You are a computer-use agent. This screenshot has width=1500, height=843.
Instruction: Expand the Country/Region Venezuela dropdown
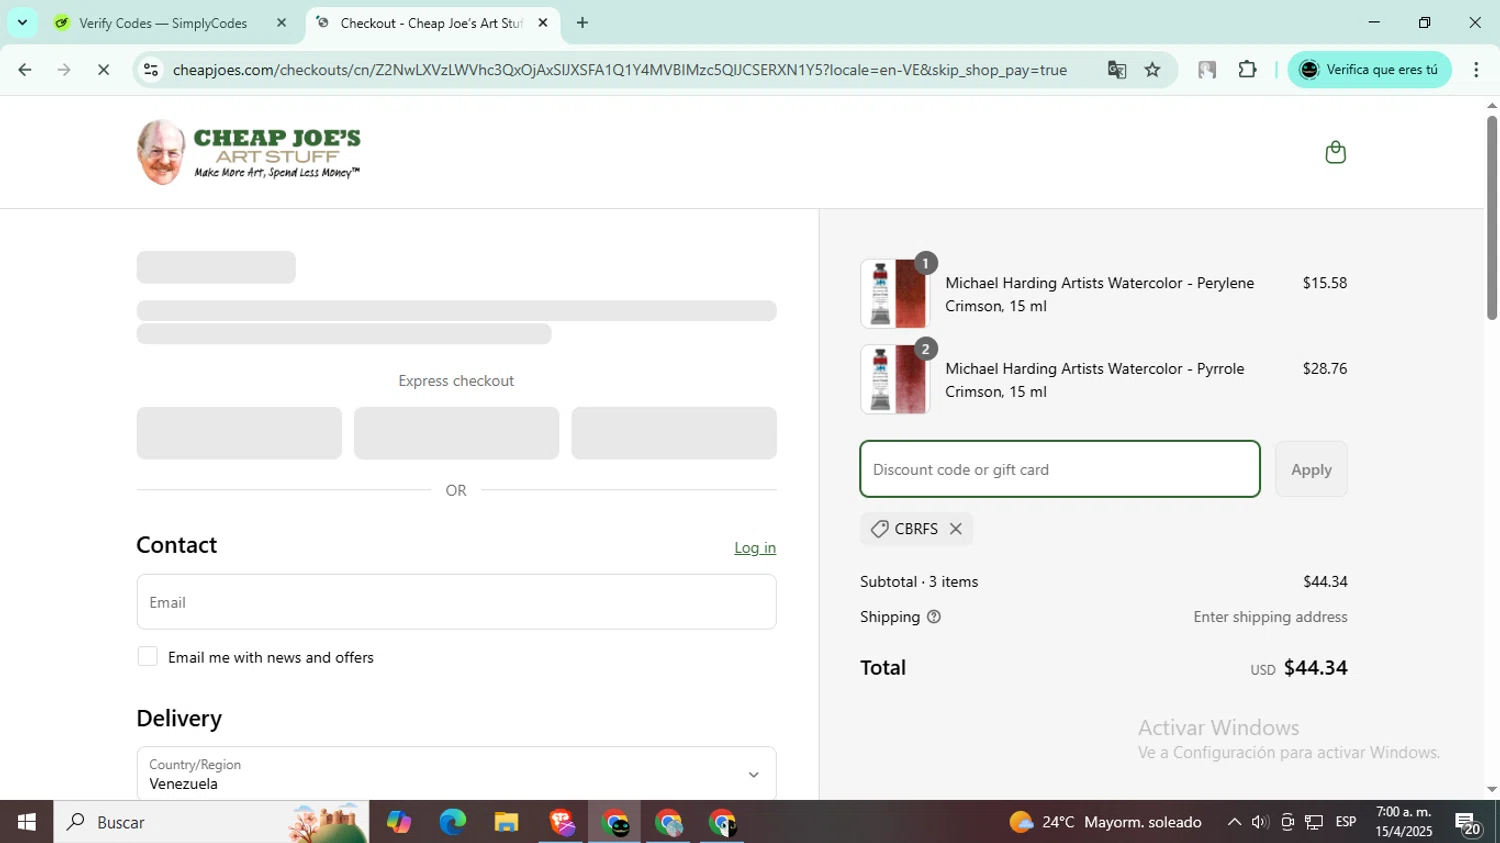(x=456, y=774)
